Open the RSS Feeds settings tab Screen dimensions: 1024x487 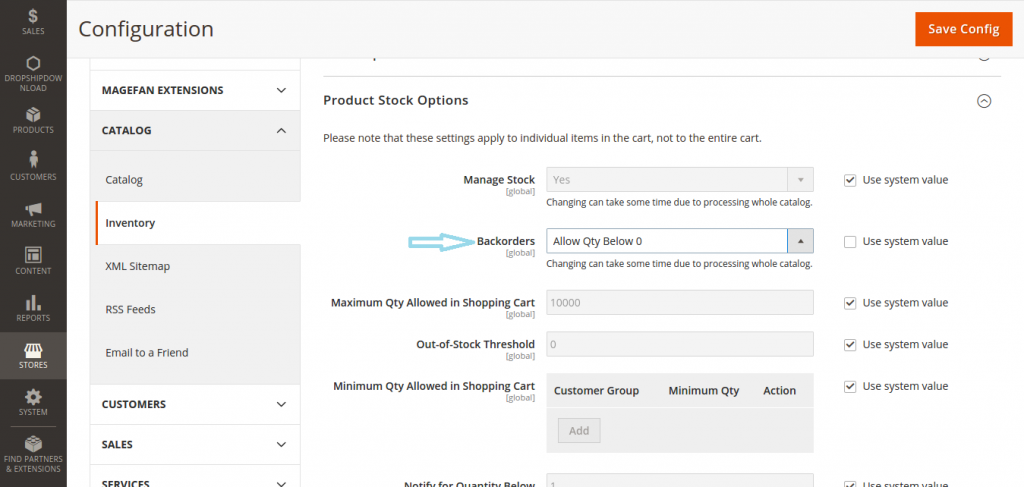195,309
